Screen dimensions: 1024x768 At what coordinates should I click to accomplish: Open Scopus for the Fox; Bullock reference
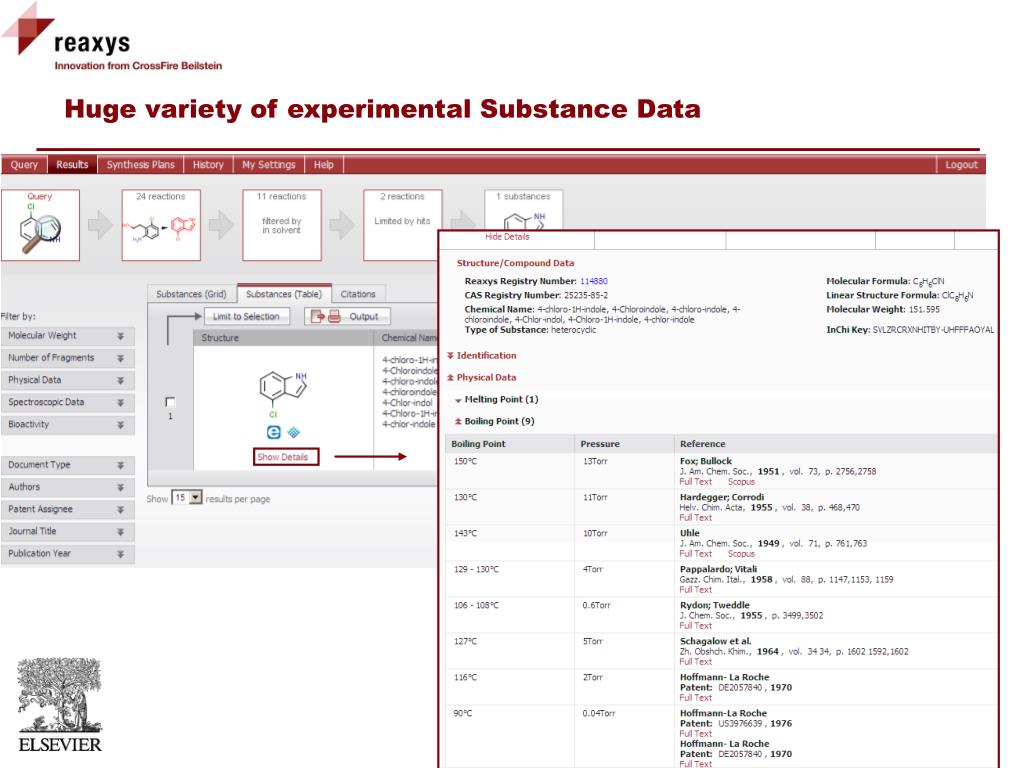pyautogui.click(x=741, y=481)
